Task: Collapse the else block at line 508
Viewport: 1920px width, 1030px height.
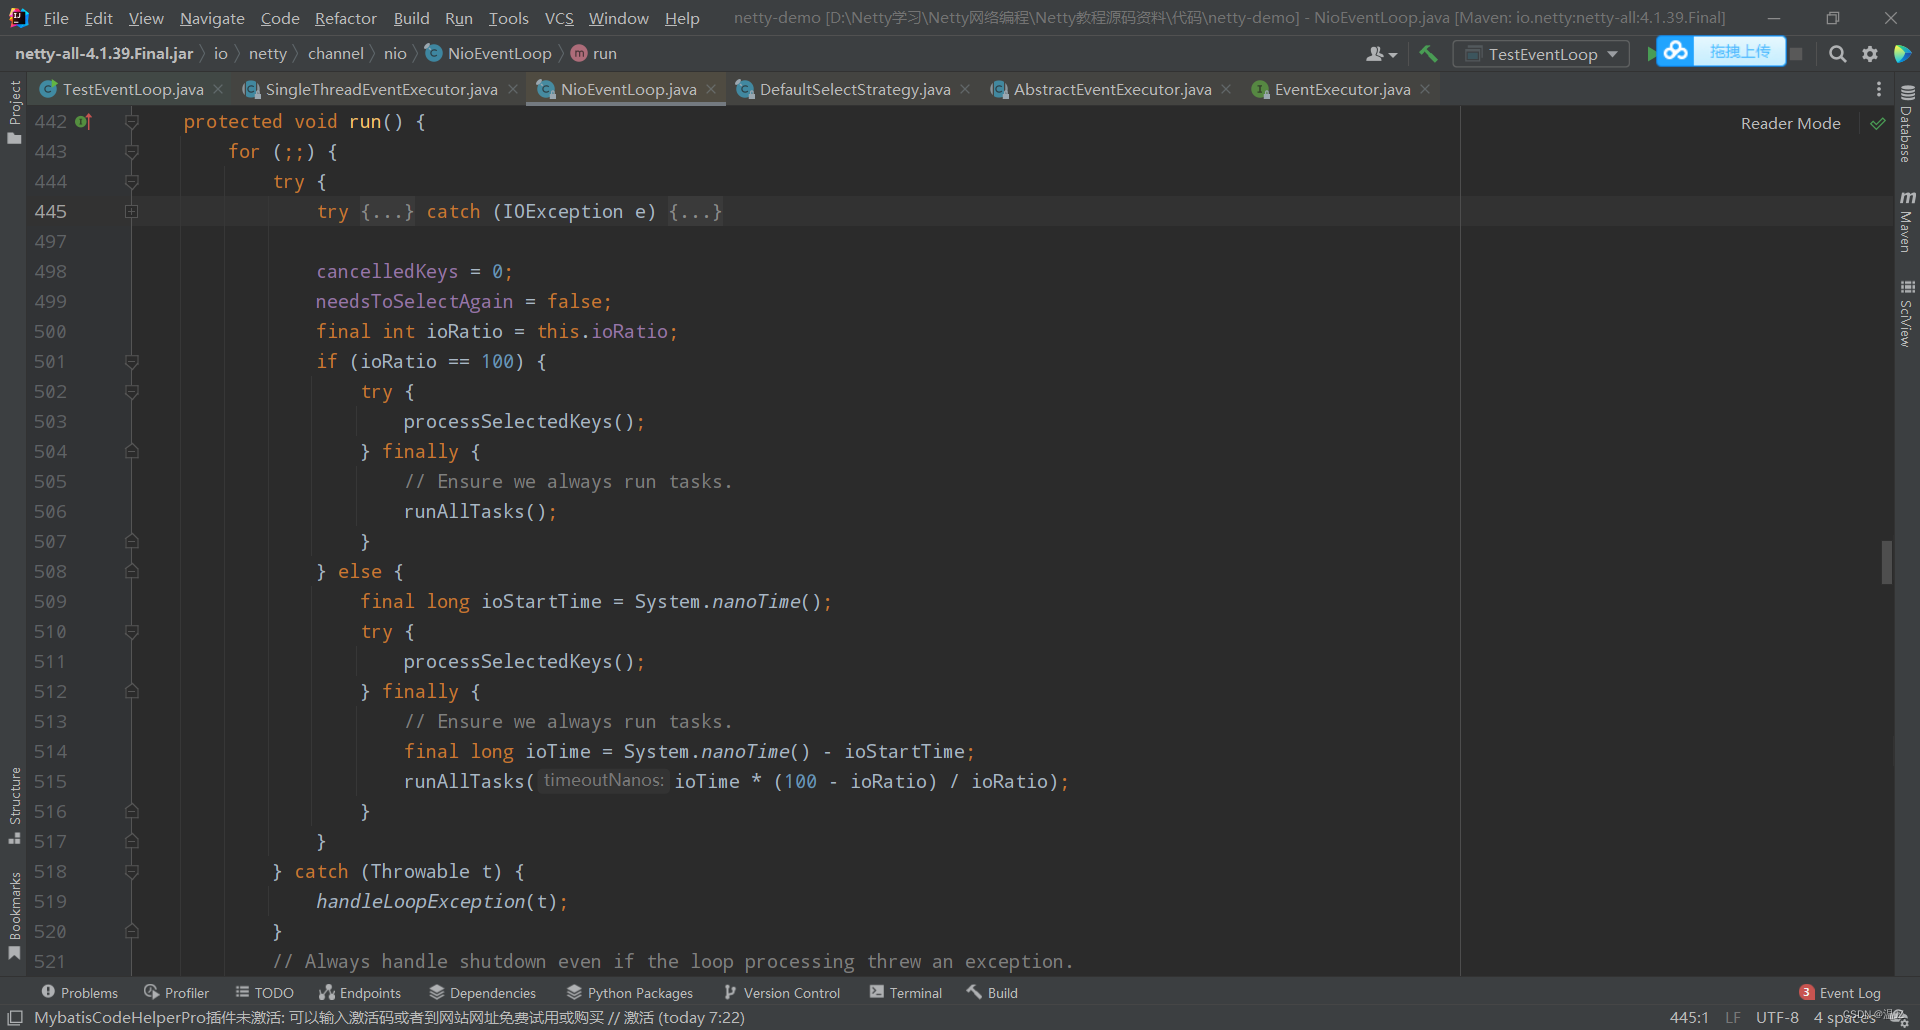Action: click(131, 571)
